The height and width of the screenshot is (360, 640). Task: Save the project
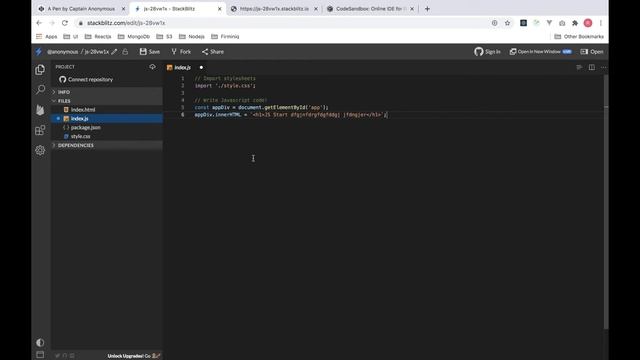[x=149, y=52]
